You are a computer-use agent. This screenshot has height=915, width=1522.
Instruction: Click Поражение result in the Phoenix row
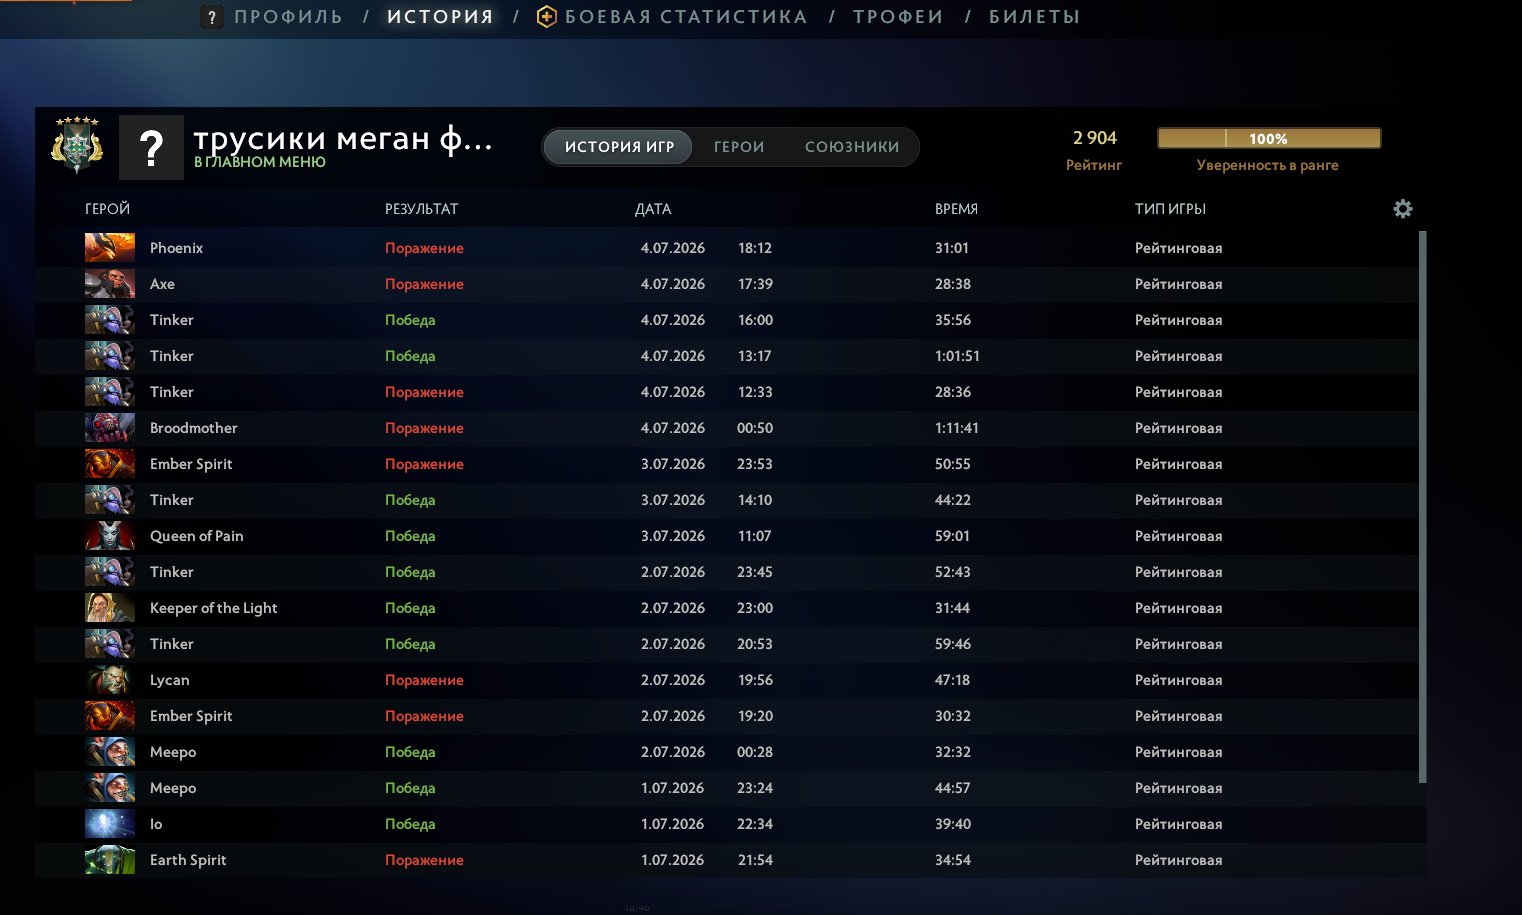pos(424,248)
